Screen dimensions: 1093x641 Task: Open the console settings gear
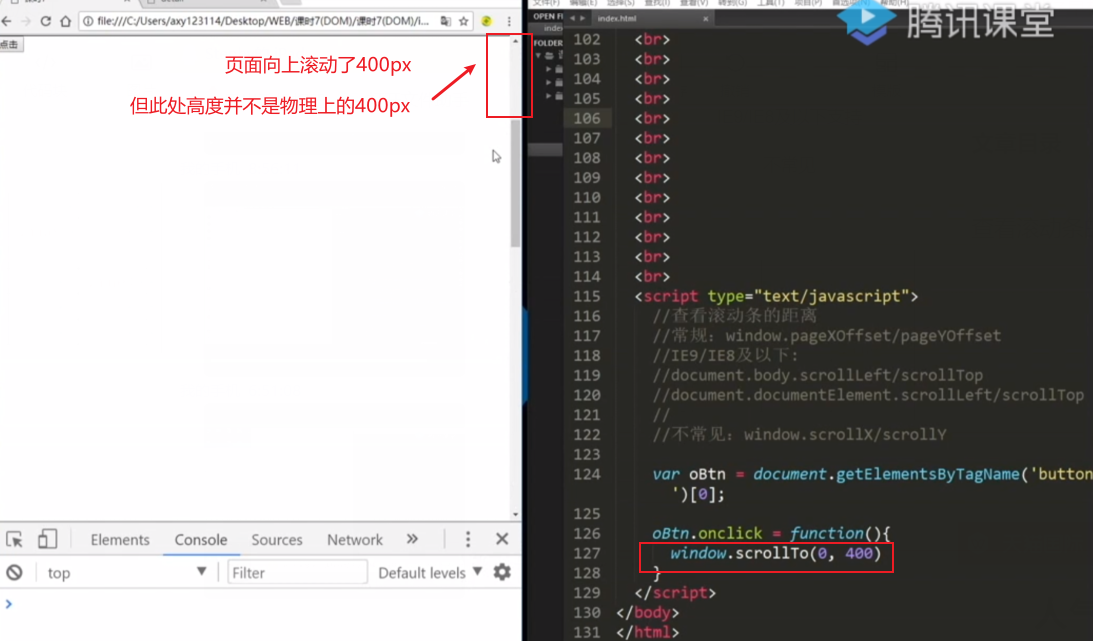click(502, 573)
